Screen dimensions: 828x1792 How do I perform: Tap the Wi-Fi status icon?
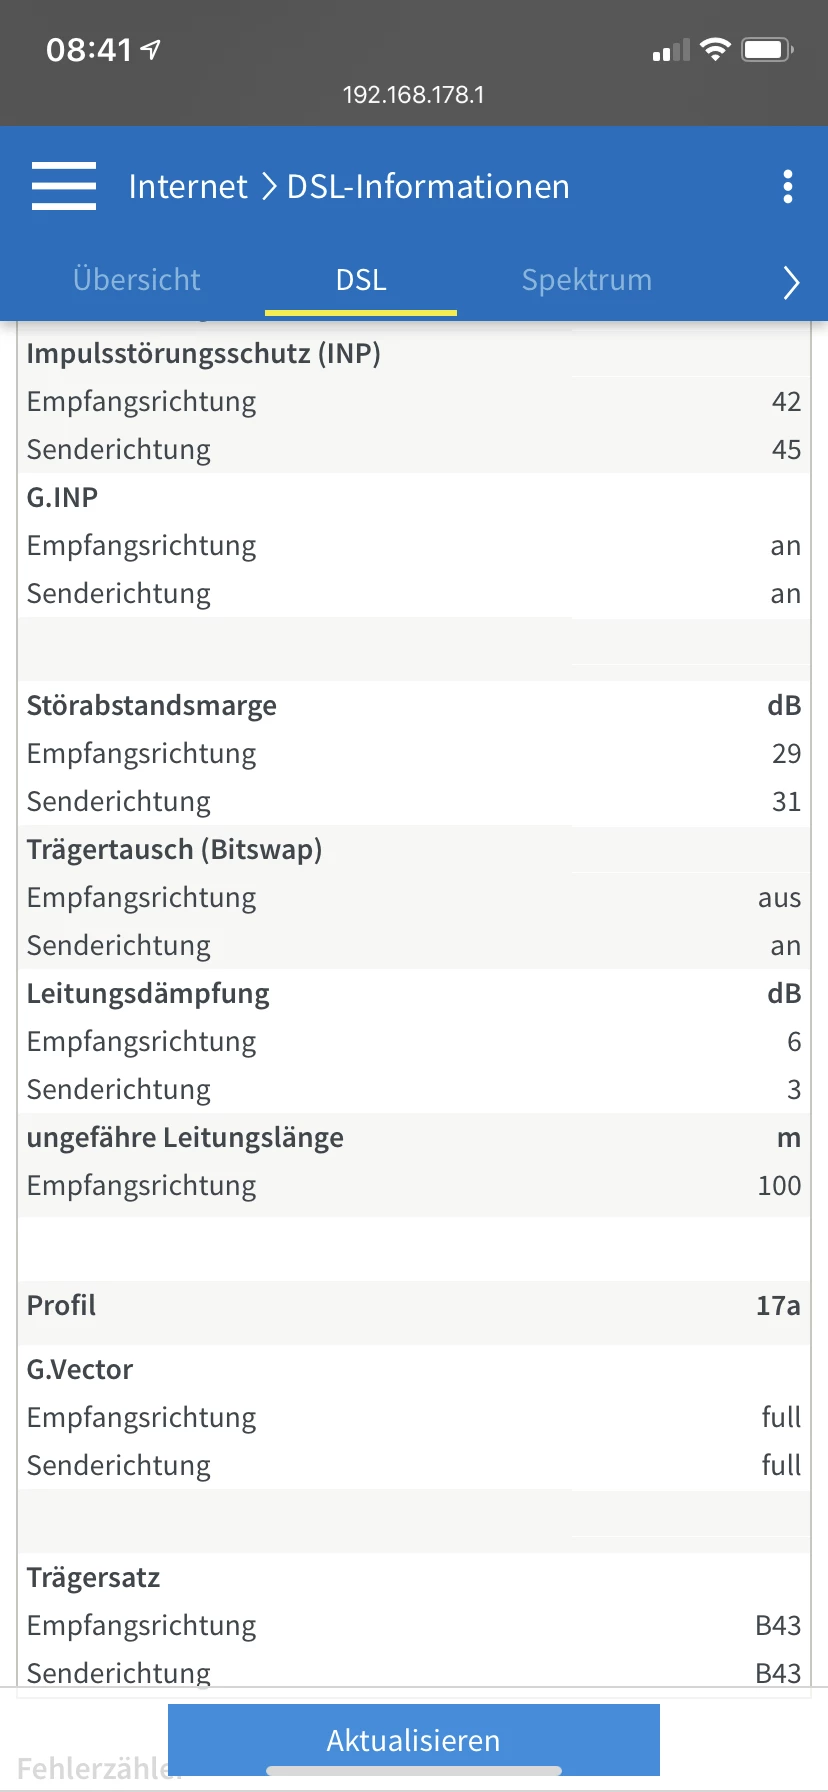tap(715, 49)
